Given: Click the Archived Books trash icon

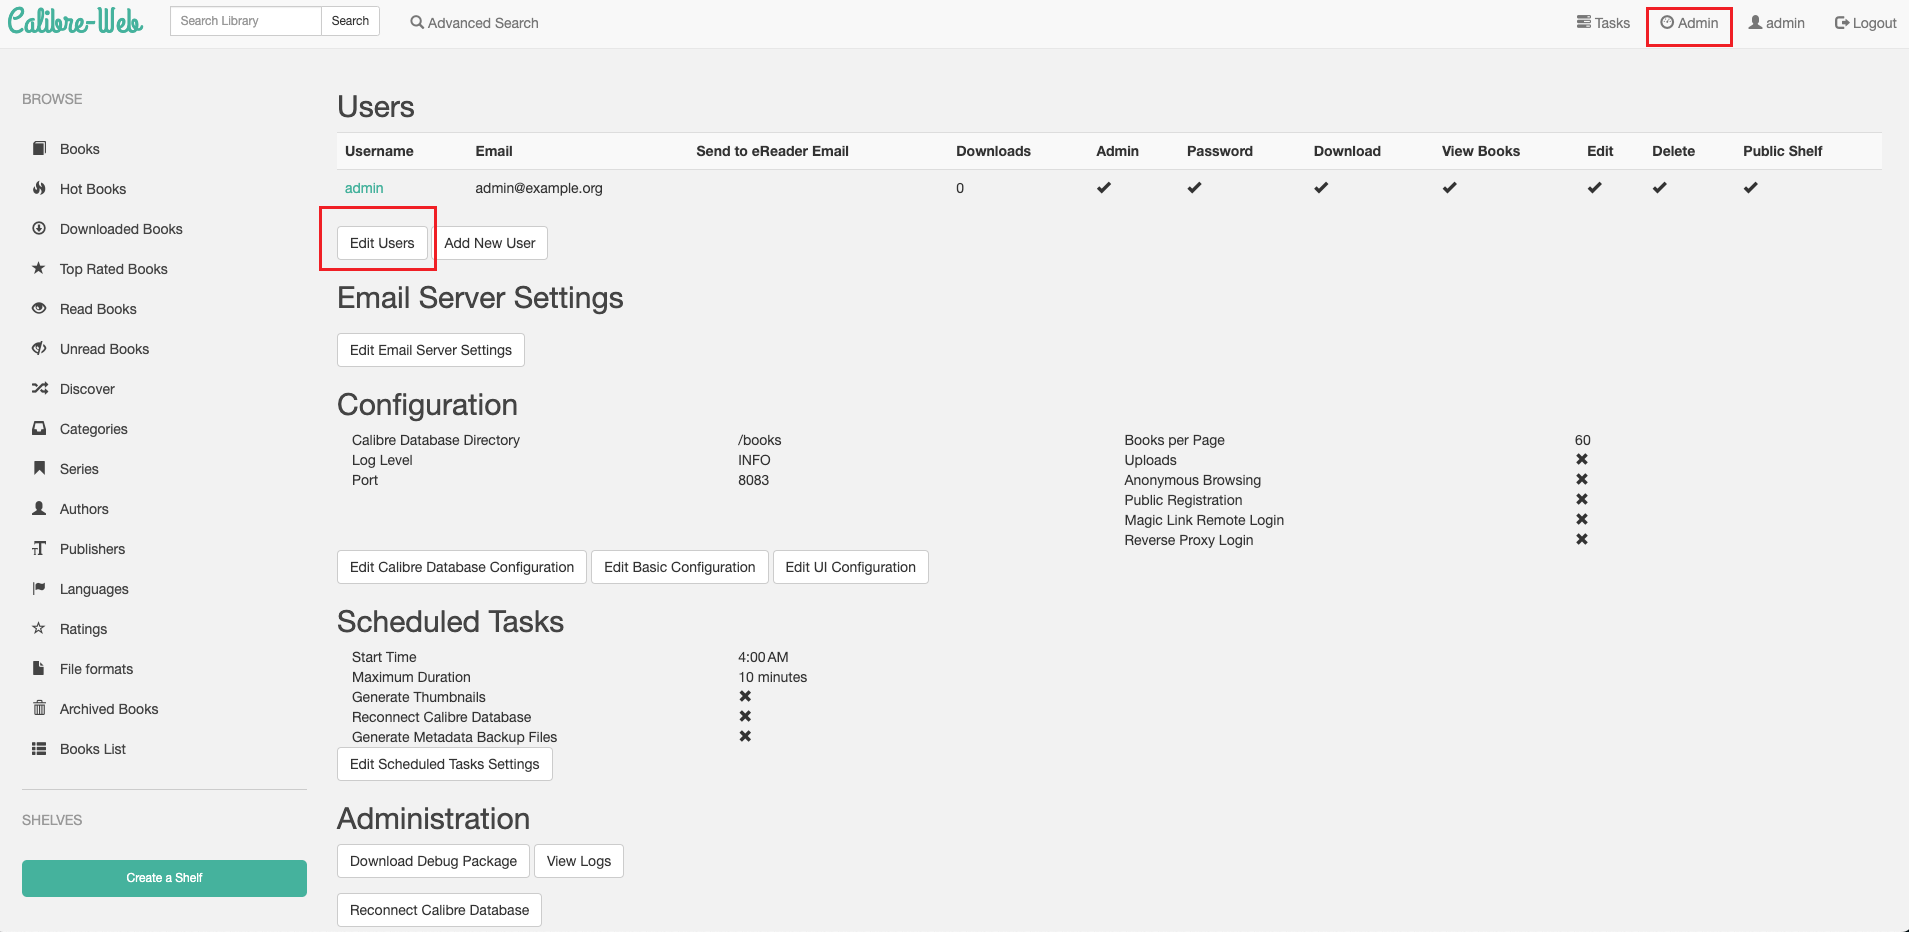Looking at the screenshot, I should [39, 708].
